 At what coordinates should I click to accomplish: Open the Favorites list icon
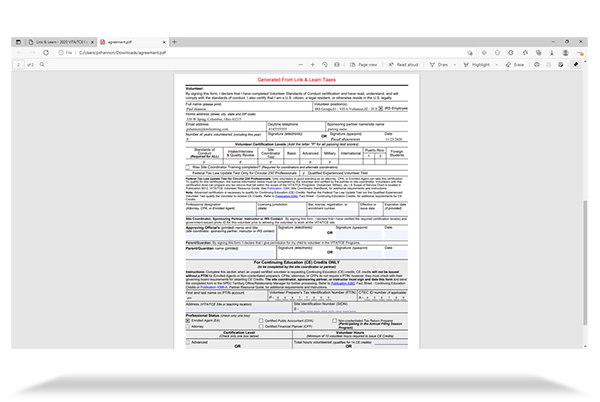point(525,53)
